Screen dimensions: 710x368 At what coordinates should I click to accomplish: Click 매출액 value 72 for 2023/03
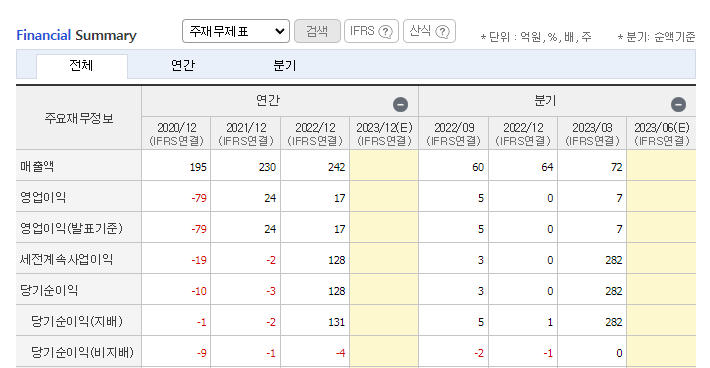pos(616,167)
